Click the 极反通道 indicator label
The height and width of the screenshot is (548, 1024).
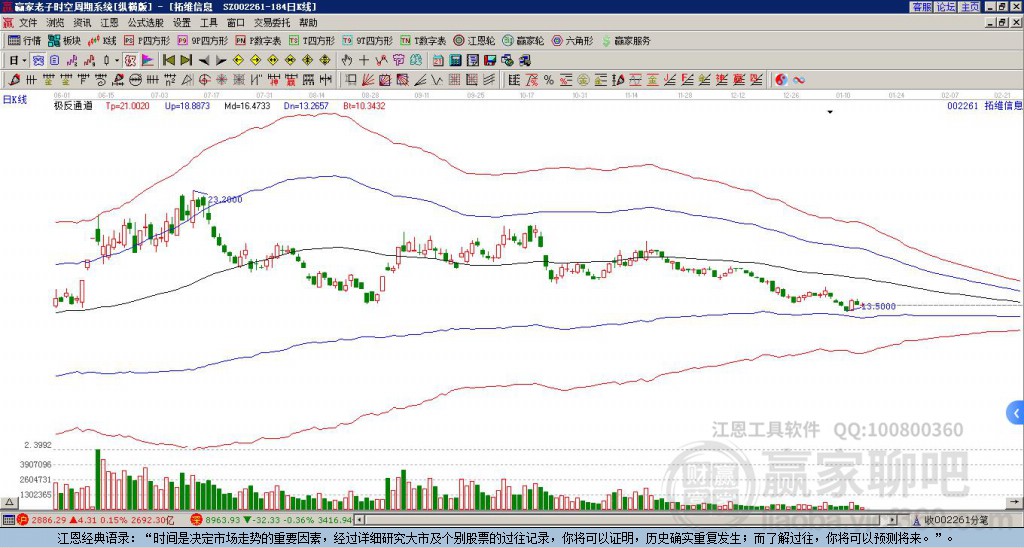click(72, 106)
